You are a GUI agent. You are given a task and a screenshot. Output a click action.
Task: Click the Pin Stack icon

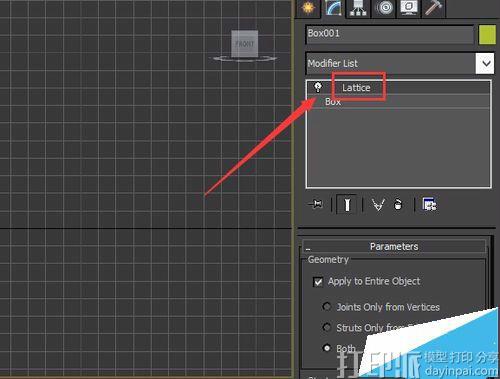pyautogui.click(x=315, y=204)
